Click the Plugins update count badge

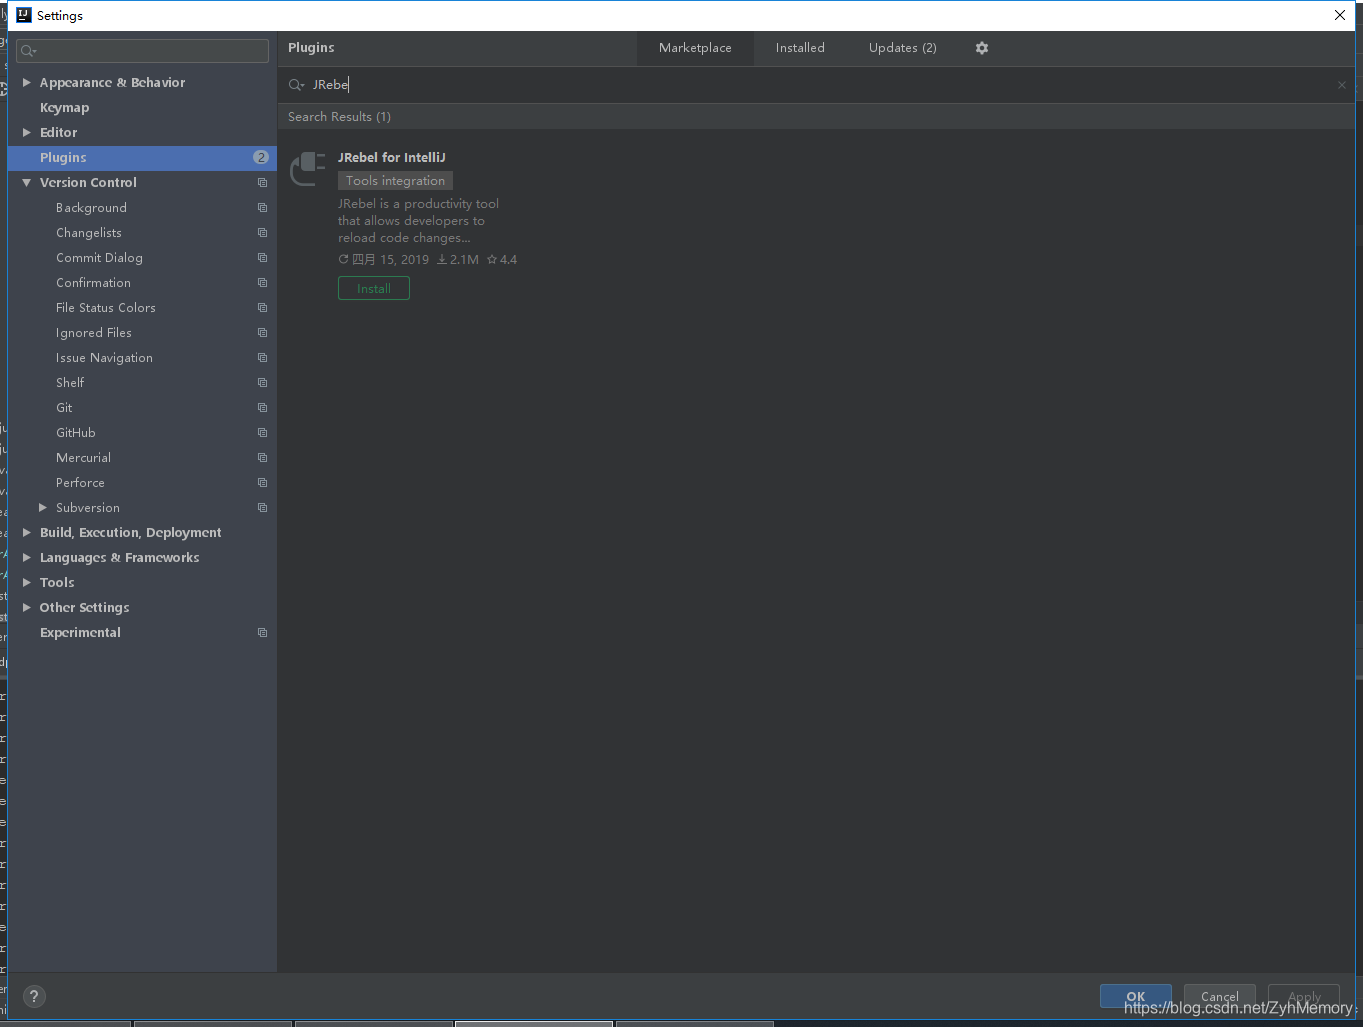click(x=261, y=157)
